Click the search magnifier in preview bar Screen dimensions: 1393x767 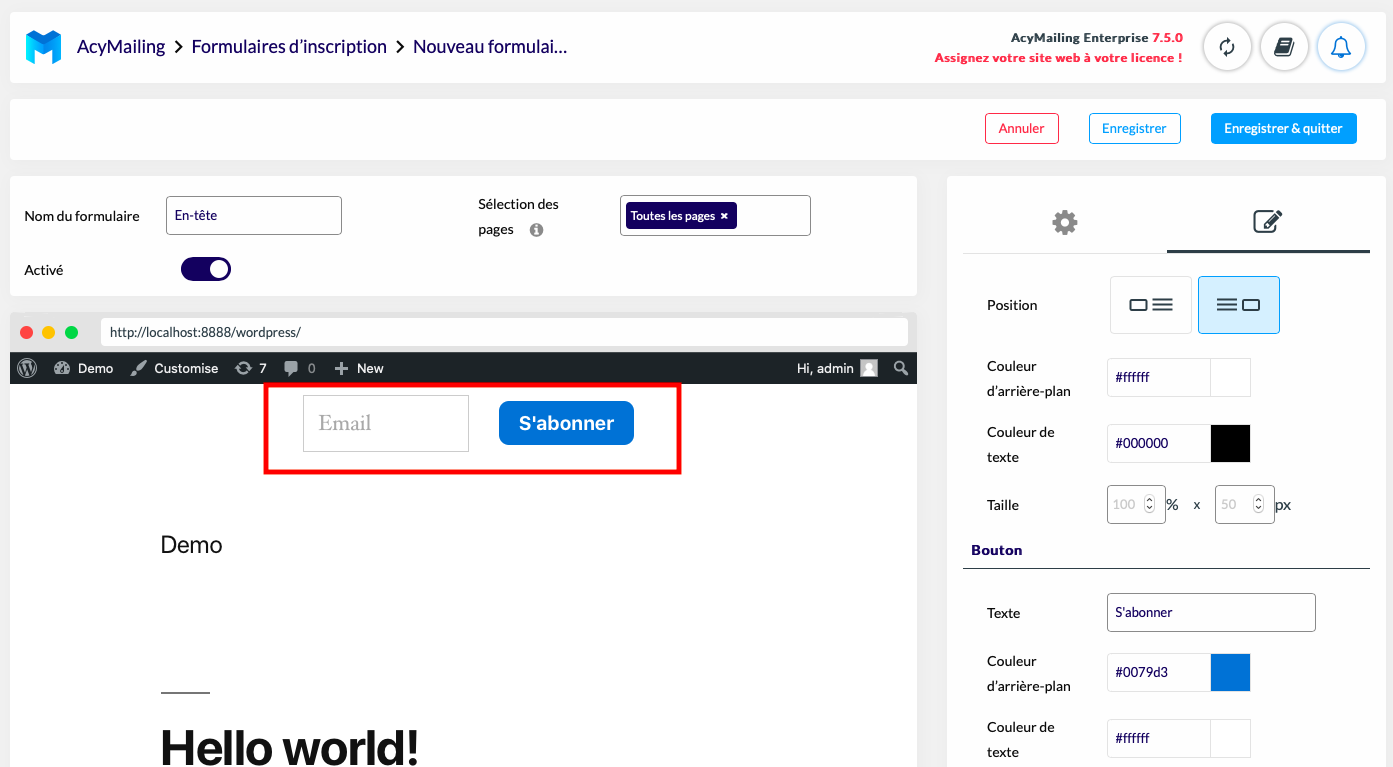901,368
